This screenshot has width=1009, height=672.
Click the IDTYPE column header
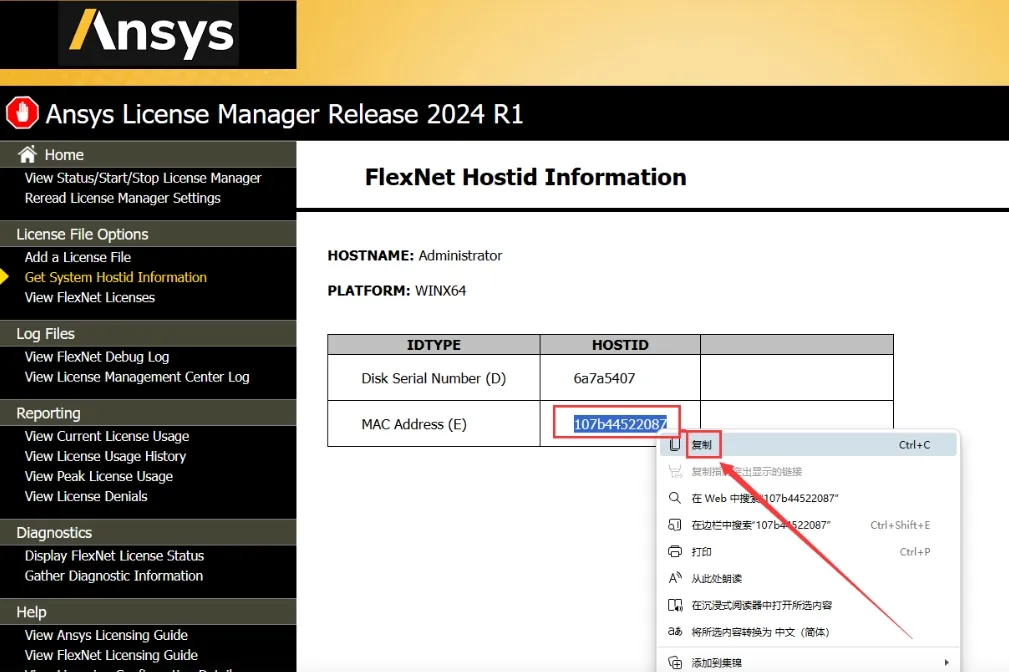click(x=433, y=345)
